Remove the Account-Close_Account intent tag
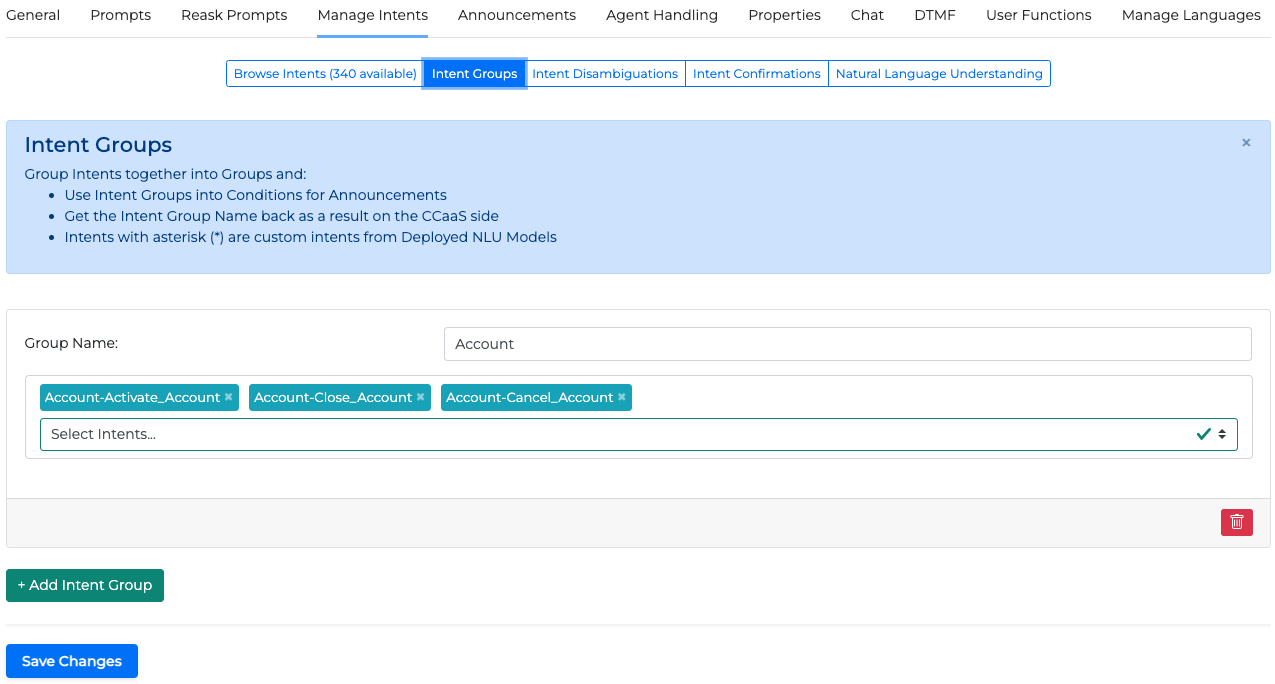 click(x=421, y=397)
